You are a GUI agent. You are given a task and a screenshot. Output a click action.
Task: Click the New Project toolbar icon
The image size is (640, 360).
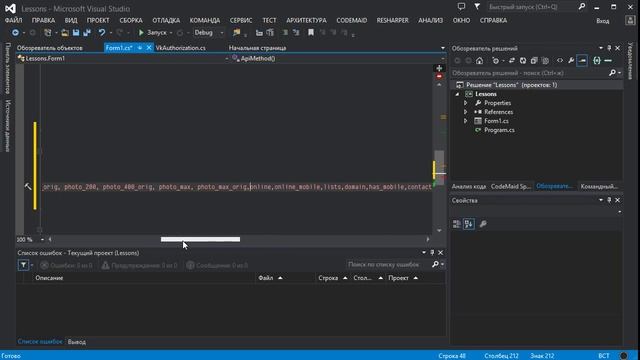coord(48,33)
